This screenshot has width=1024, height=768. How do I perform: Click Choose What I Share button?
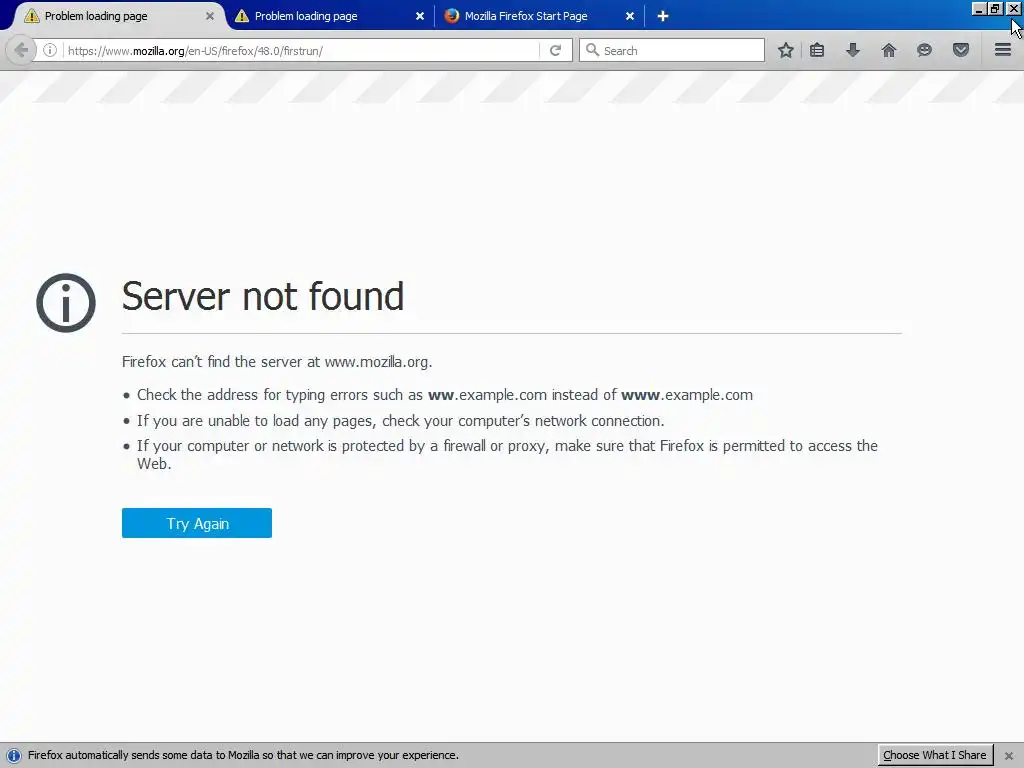pyautogui.click(x=935, y=755)
